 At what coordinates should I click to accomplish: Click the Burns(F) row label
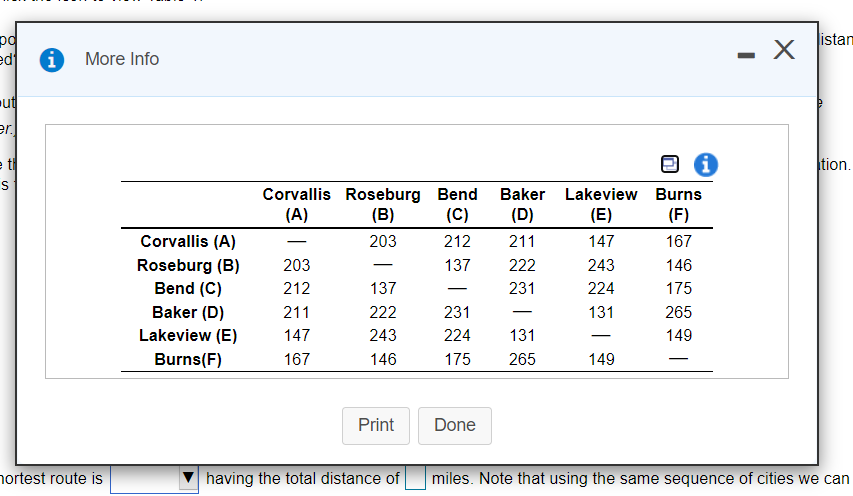[x=188, y=359]
